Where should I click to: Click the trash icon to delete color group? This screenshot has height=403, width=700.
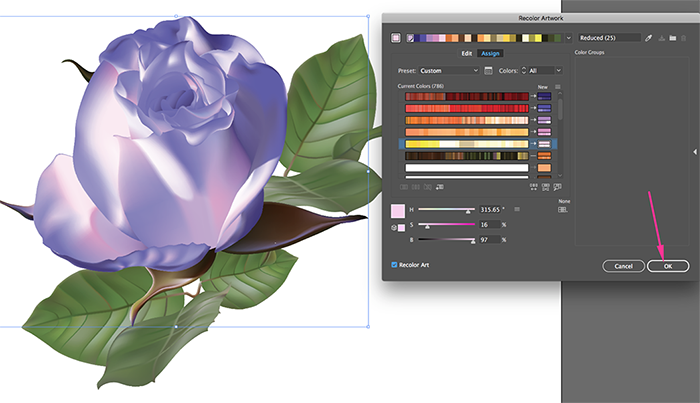pos(684,38)
